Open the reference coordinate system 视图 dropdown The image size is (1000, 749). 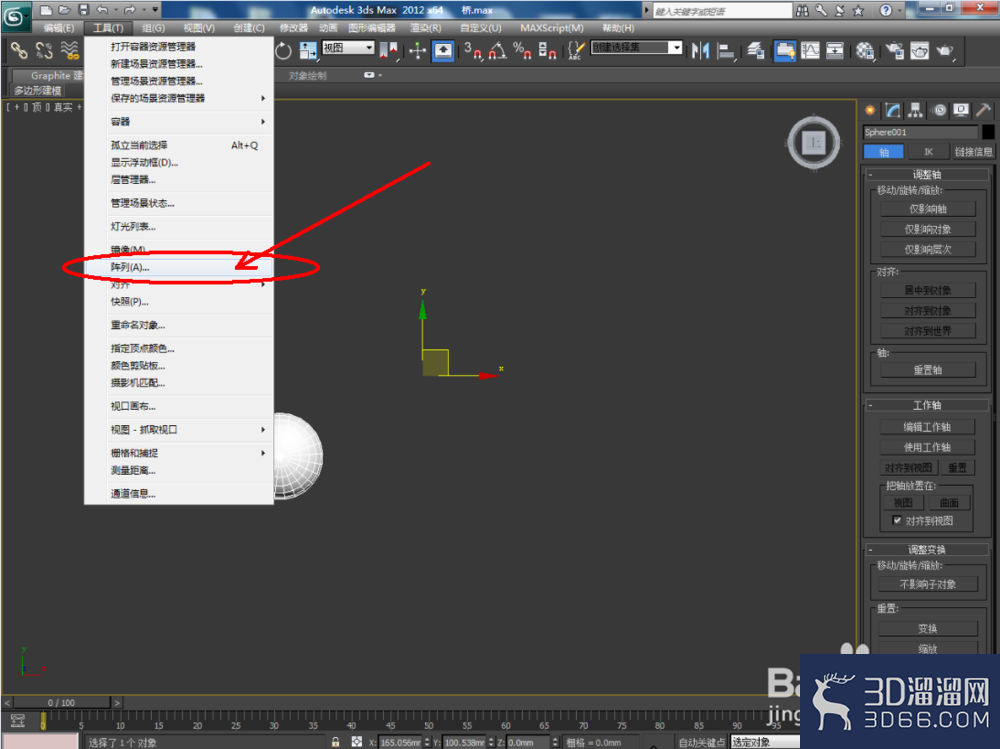348,48
